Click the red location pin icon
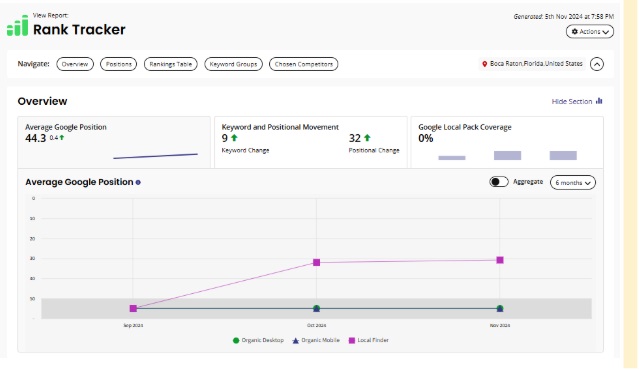This screenshot has width=639, height=370. pyautogui.click(x=485, y=64)
